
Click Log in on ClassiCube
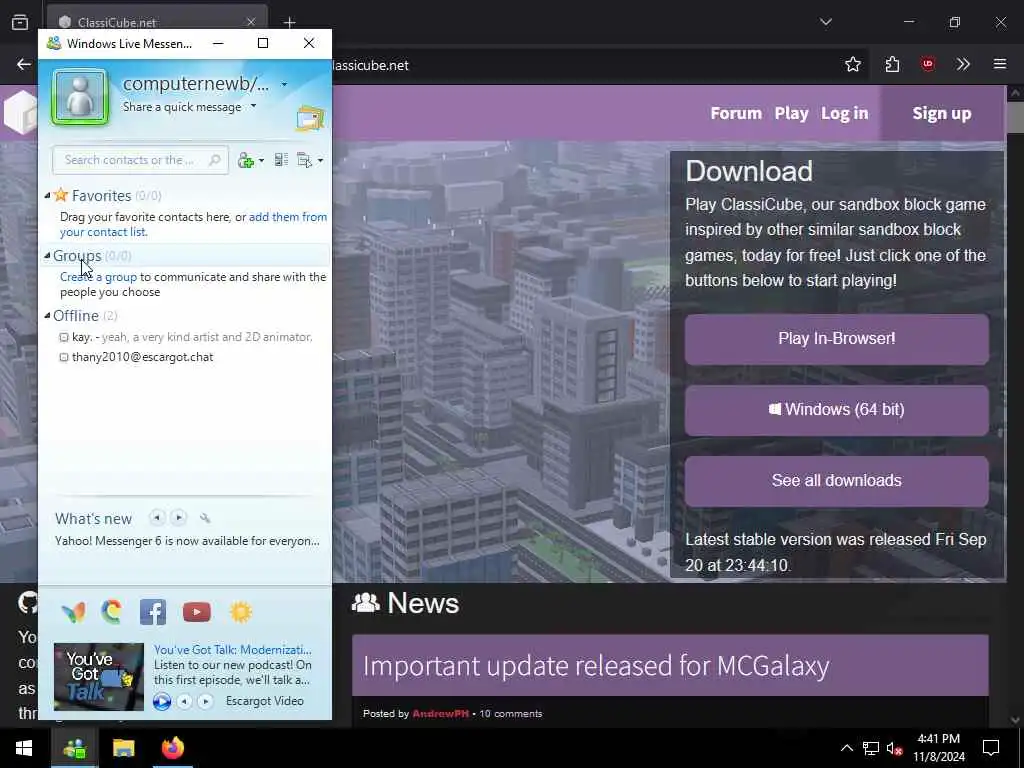(x=844, y=113)
